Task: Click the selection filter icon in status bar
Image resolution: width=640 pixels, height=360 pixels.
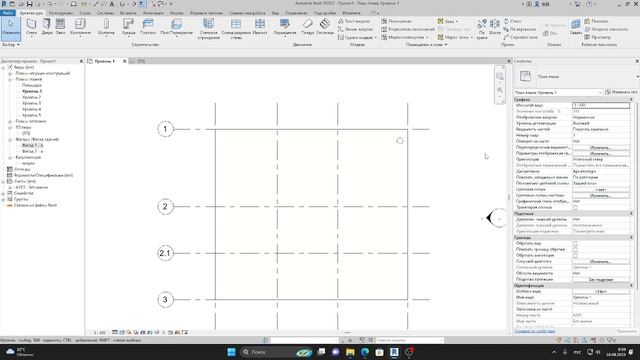Action: 611,340
